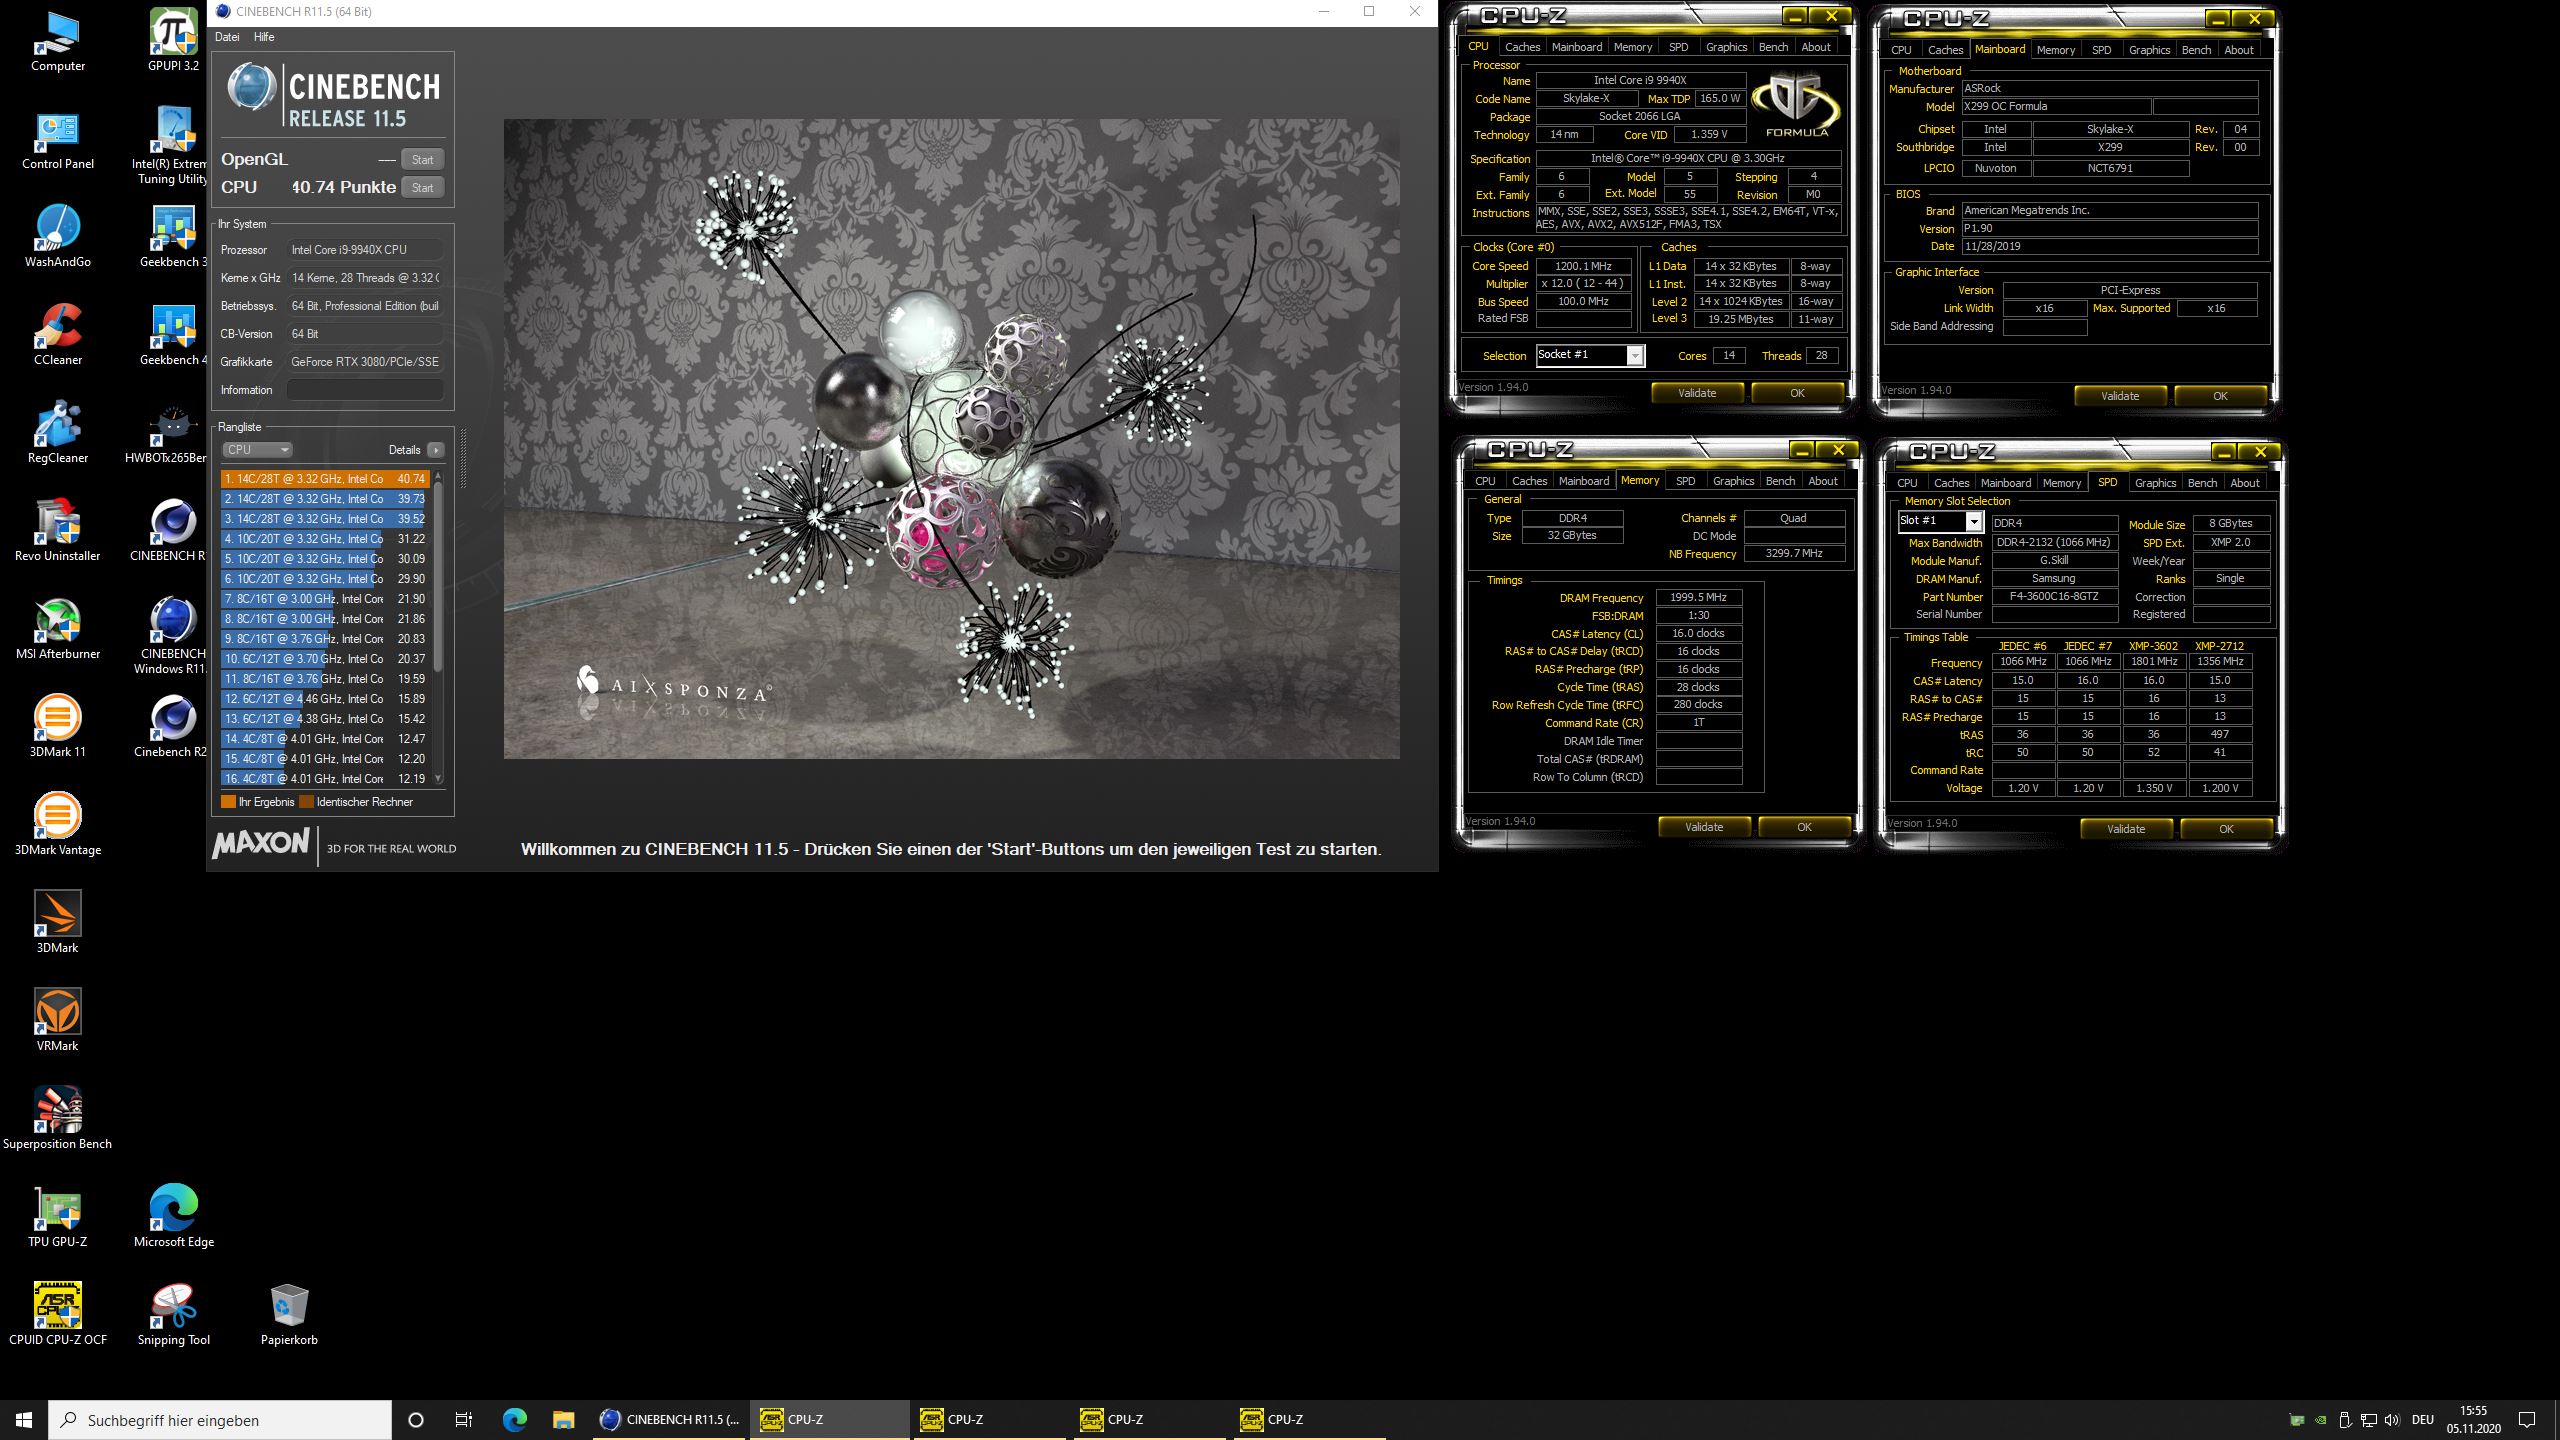This screenshot has height=1440, width=2560.
Task: Open Task View in taskbar
Action: point(463,1419)
